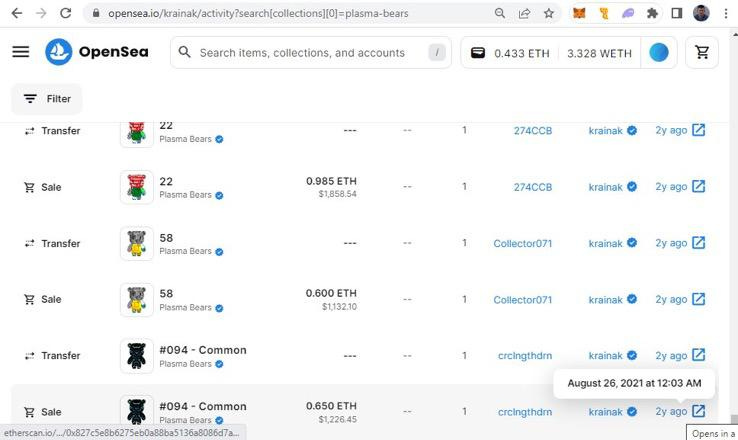Screen dimensions: 738x440
Task: Click the browser forward arrow
Action: click(x=41, y=13)
